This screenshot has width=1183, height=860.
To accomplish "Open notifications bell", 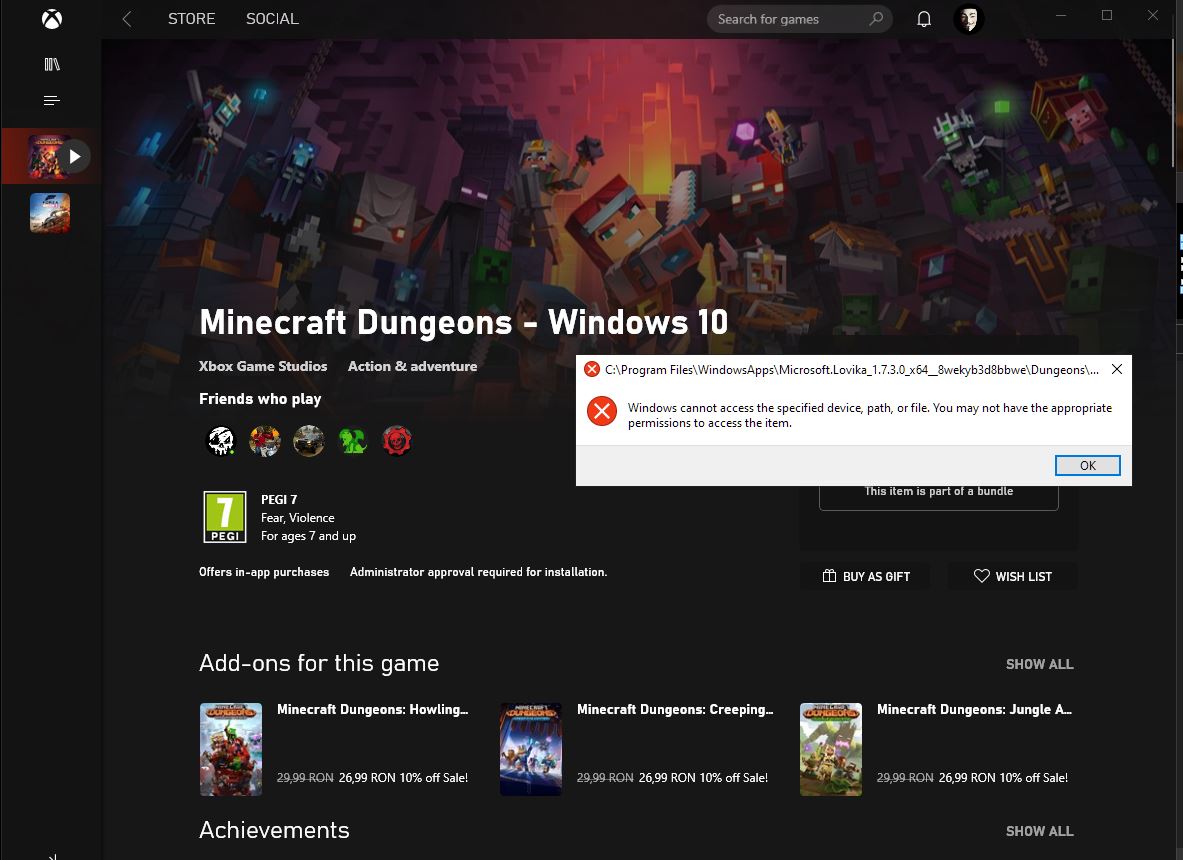I will (x=923, y=19).
